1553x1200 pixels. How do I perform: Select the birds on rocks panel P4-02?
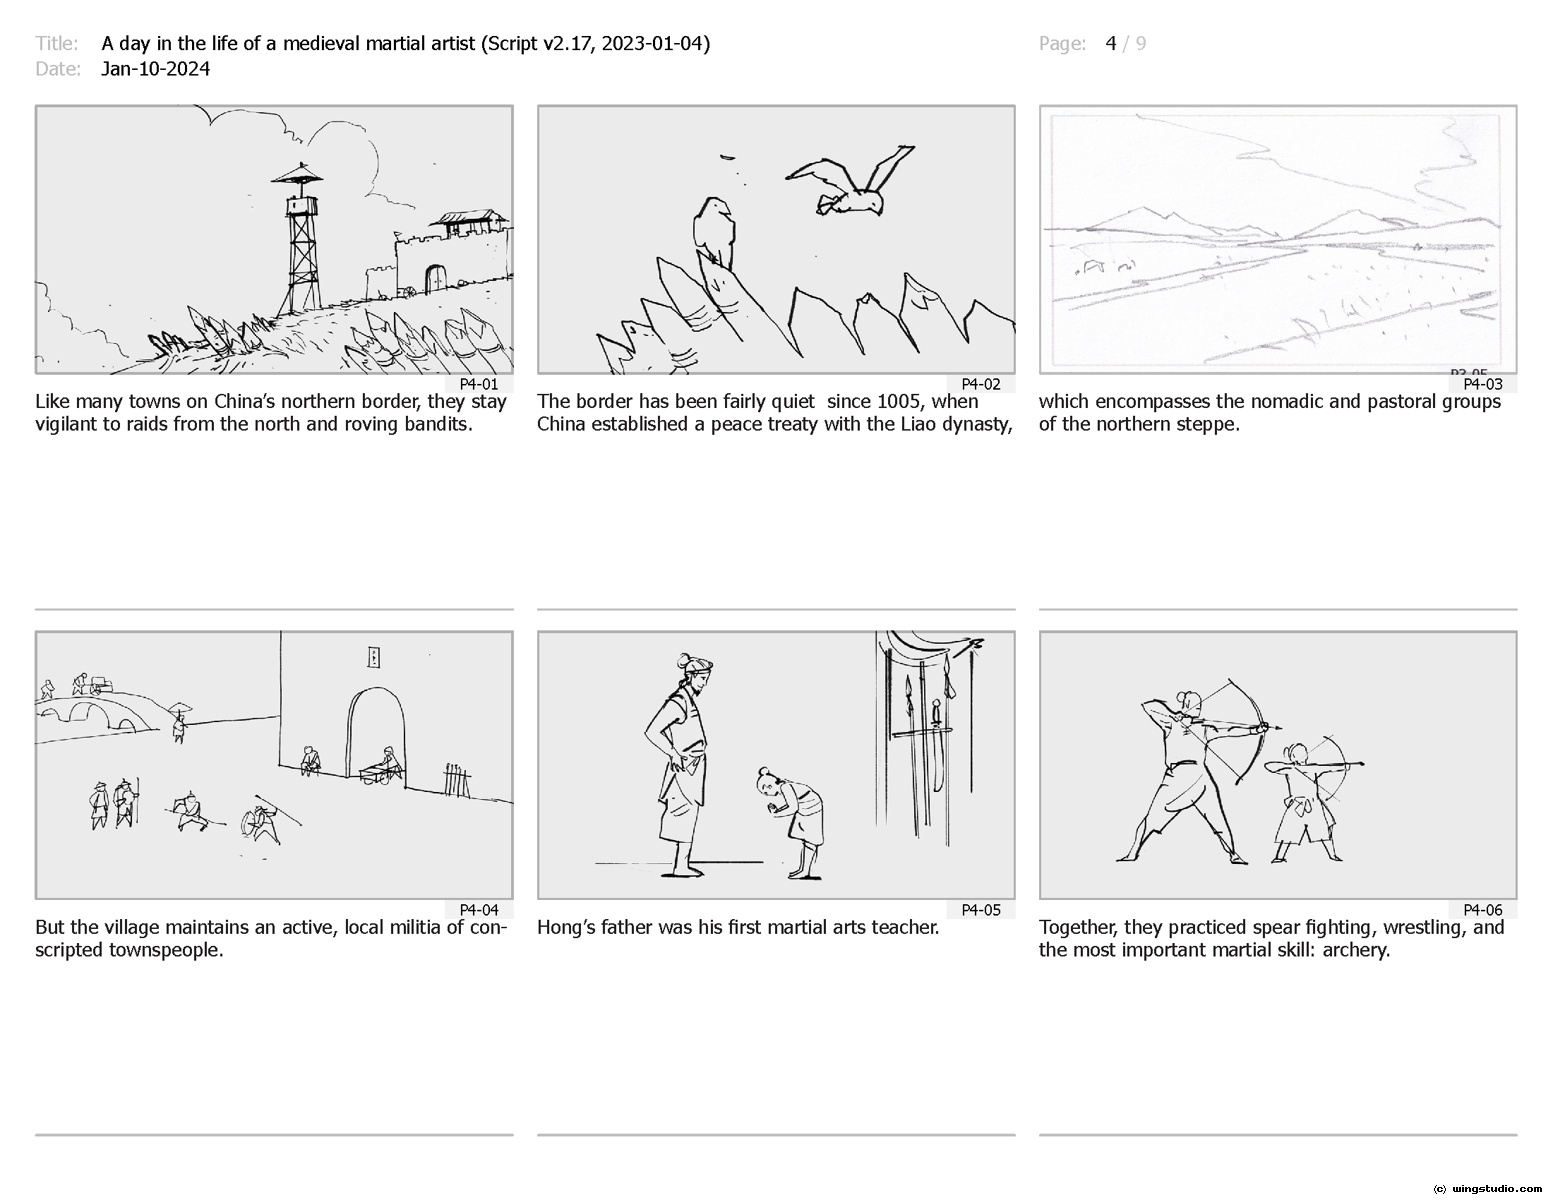pos(776,240)
